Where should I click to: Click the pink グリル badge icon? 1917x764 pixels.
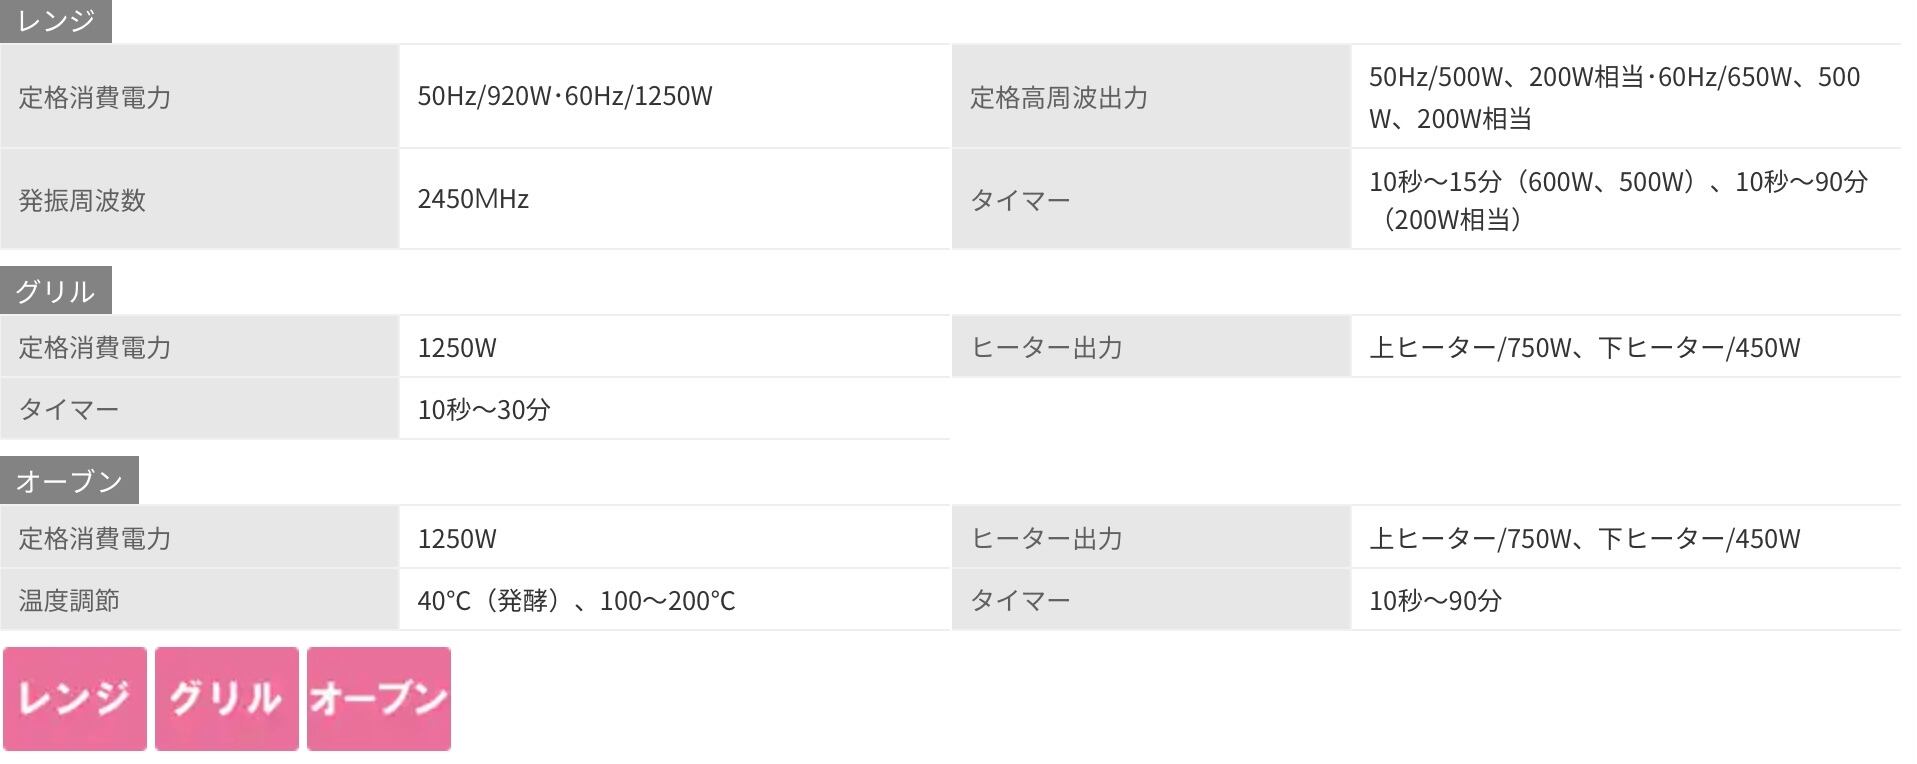(227, 698)
